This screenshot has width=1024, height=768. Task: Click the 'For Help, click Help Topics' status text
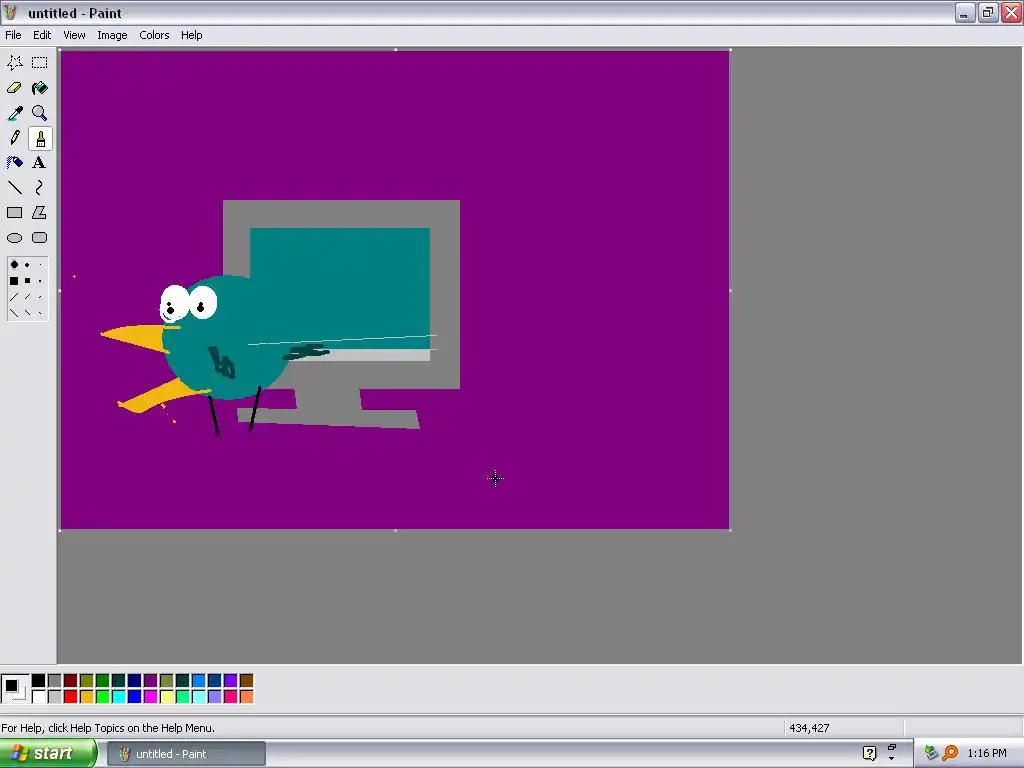tap(108, 728)
